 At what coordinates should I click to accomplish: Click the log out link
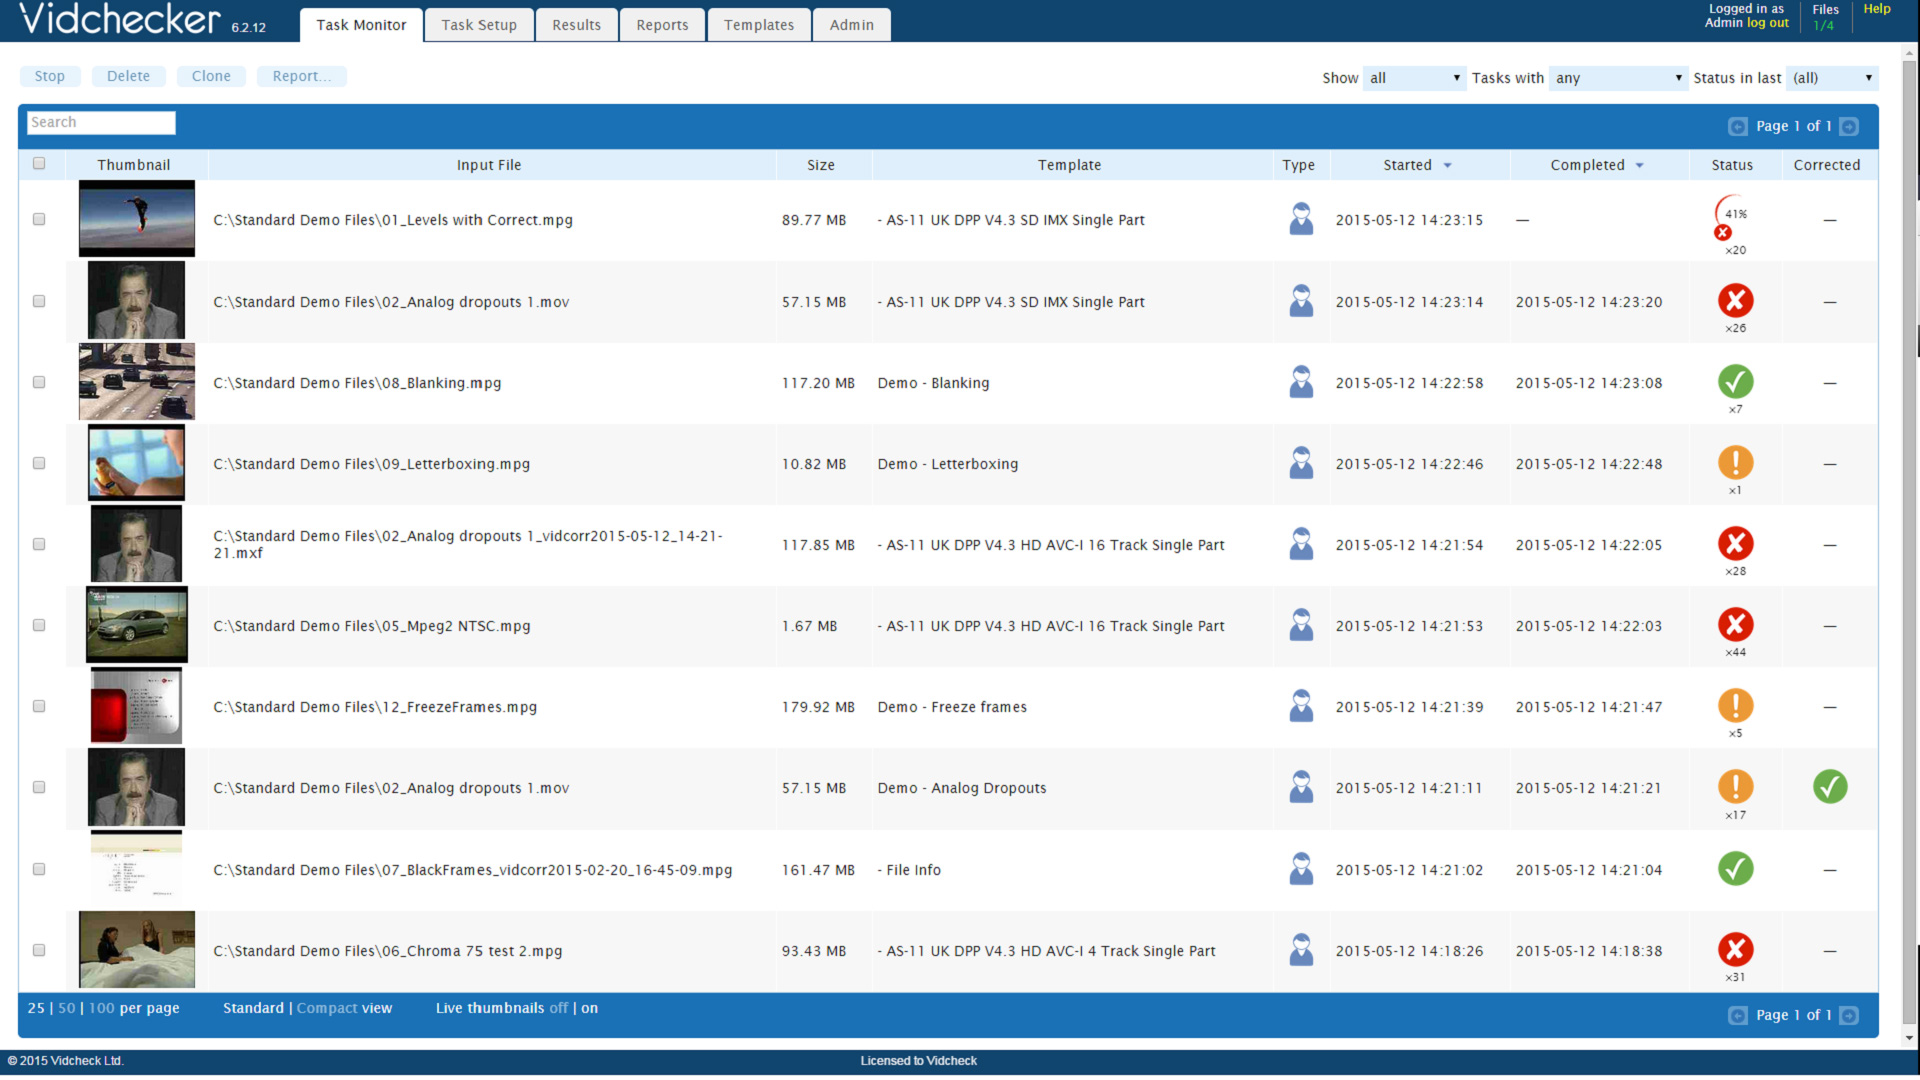tap(1767, 23)
